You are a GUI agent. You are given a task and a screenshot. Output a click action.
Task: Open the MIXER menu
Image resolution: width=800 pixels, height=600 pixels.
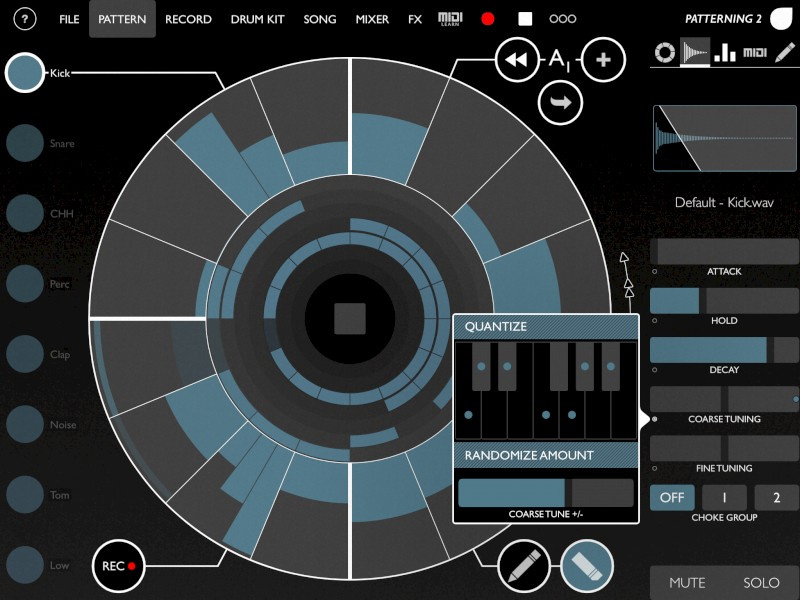[x=372, y=19]
